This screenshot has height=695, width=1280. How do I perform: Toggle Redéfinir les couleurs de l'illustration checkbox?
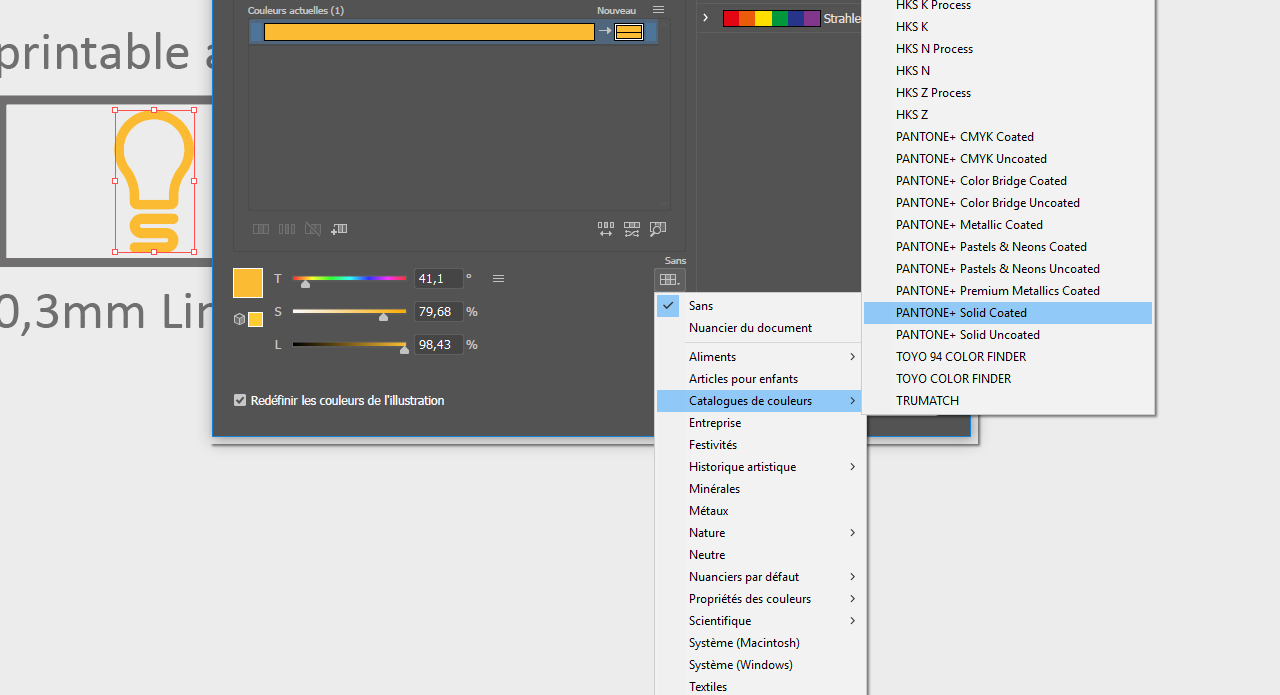(x=240, y=400)
